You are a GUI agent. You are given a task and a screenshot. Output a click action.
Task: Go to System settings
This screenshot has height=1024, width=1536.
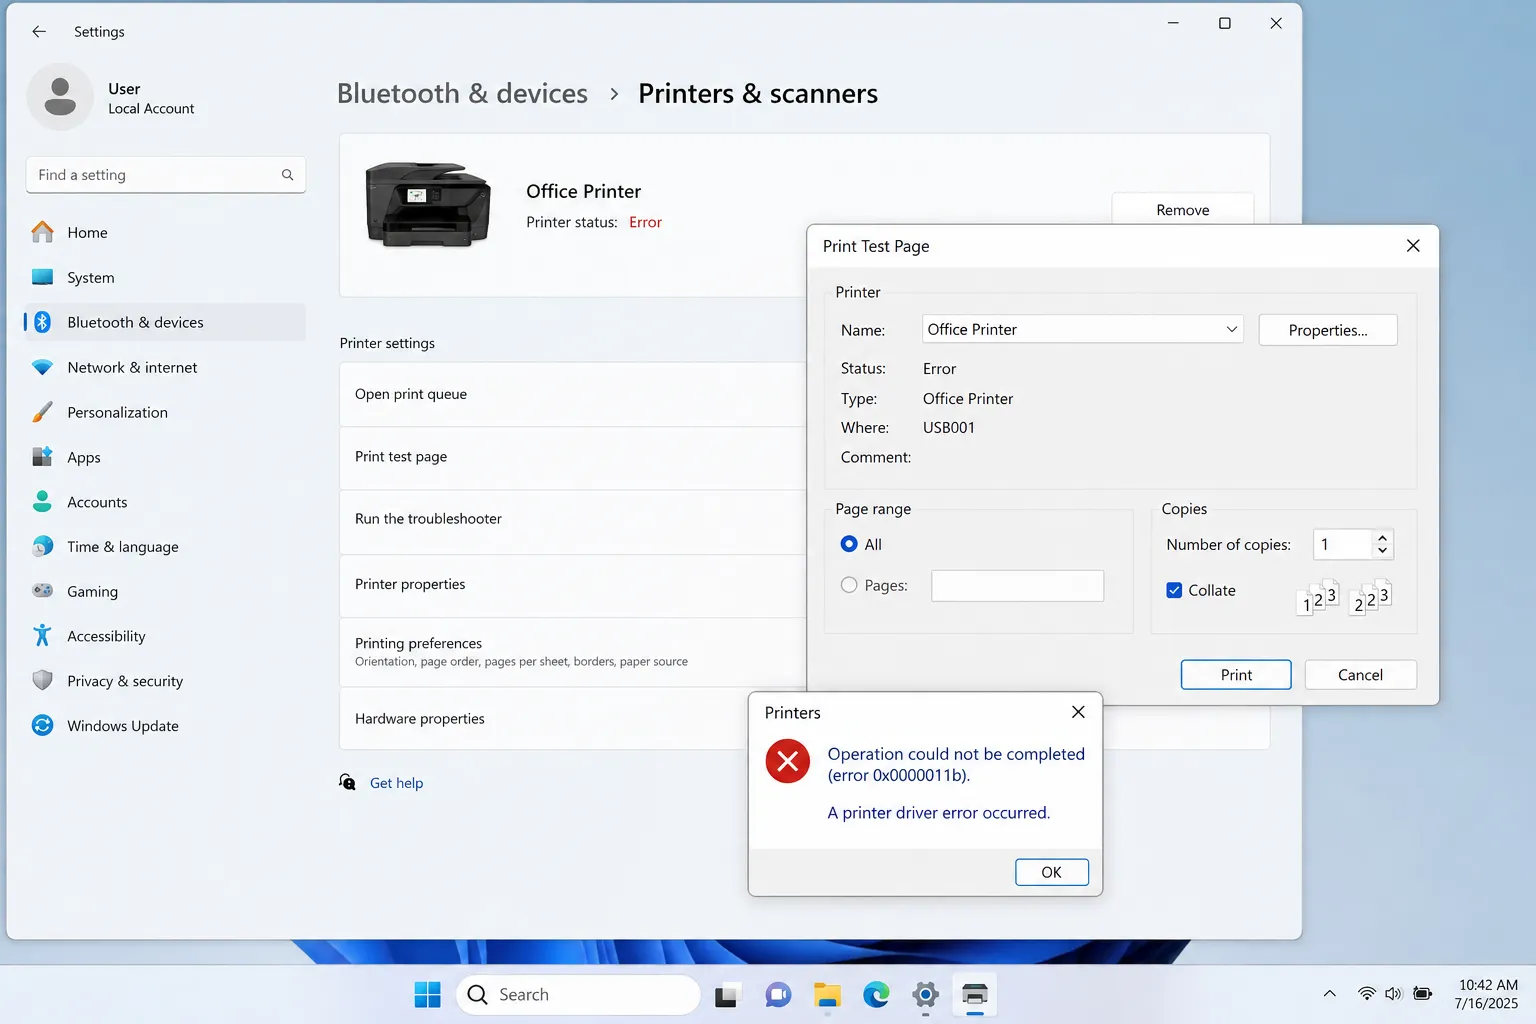pyautogui.click(x=165, y=277)
